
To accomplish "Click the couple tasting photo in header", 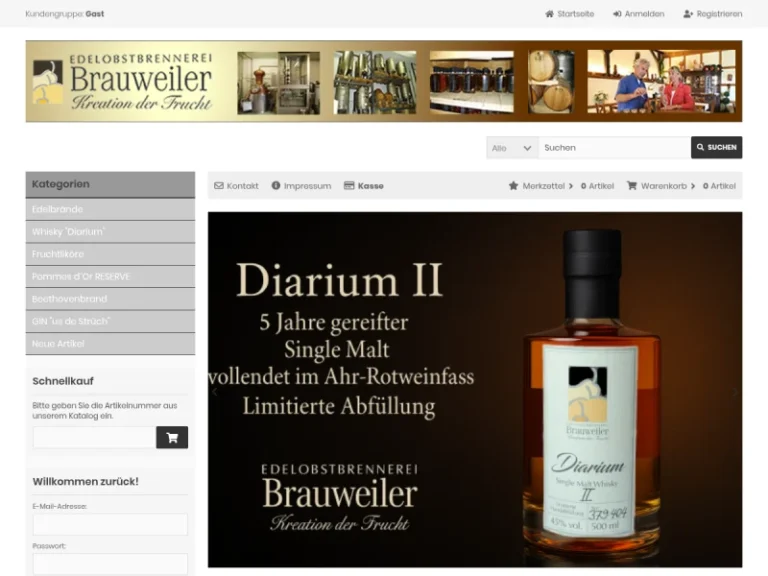I will [661, 81].
